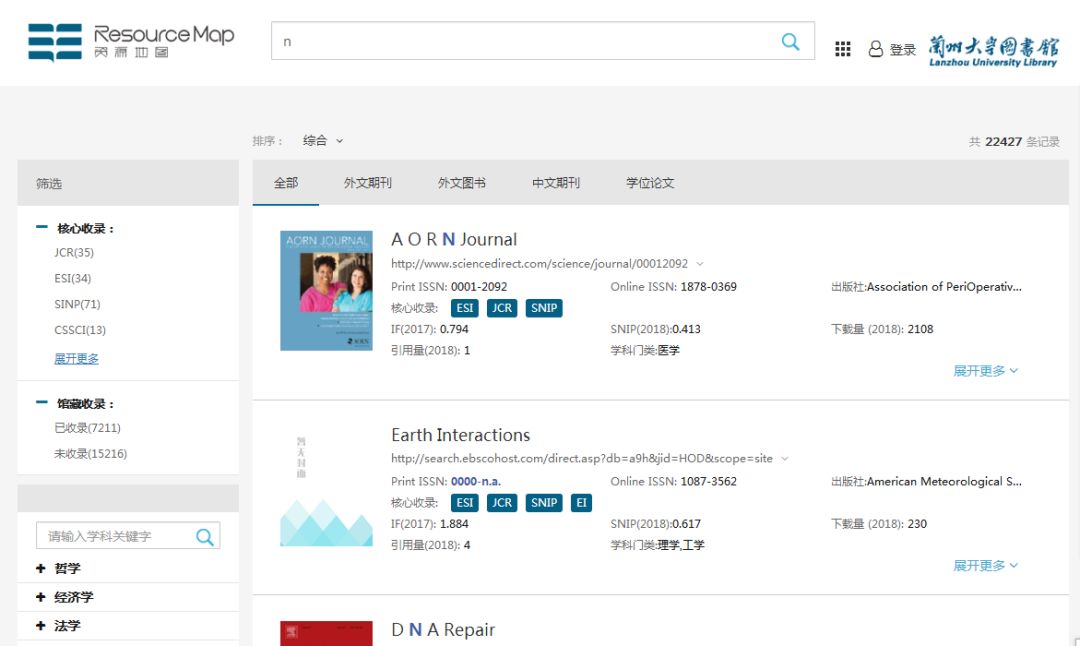Open the ebscohost URL for Earth Interactions
1080x646 pixels.
pyautogui.click(x=582, y=459)
